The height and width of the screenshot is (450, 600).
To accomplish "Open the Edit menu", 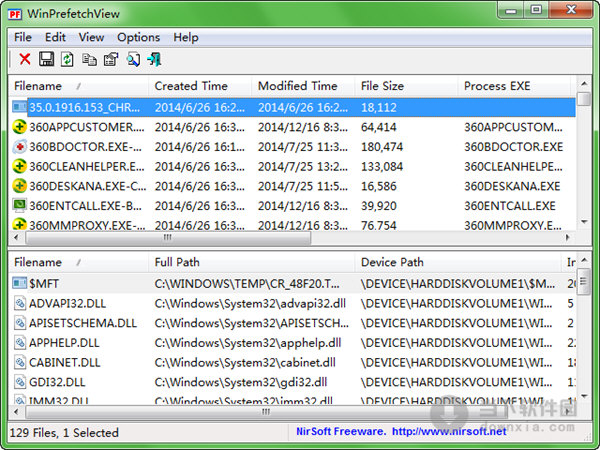I will click(55, 38).
